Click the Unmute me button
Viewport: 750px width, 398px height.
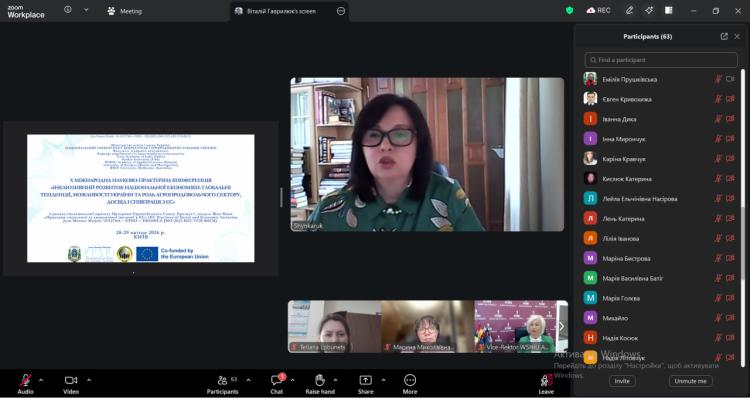click(x=691, y=381)
